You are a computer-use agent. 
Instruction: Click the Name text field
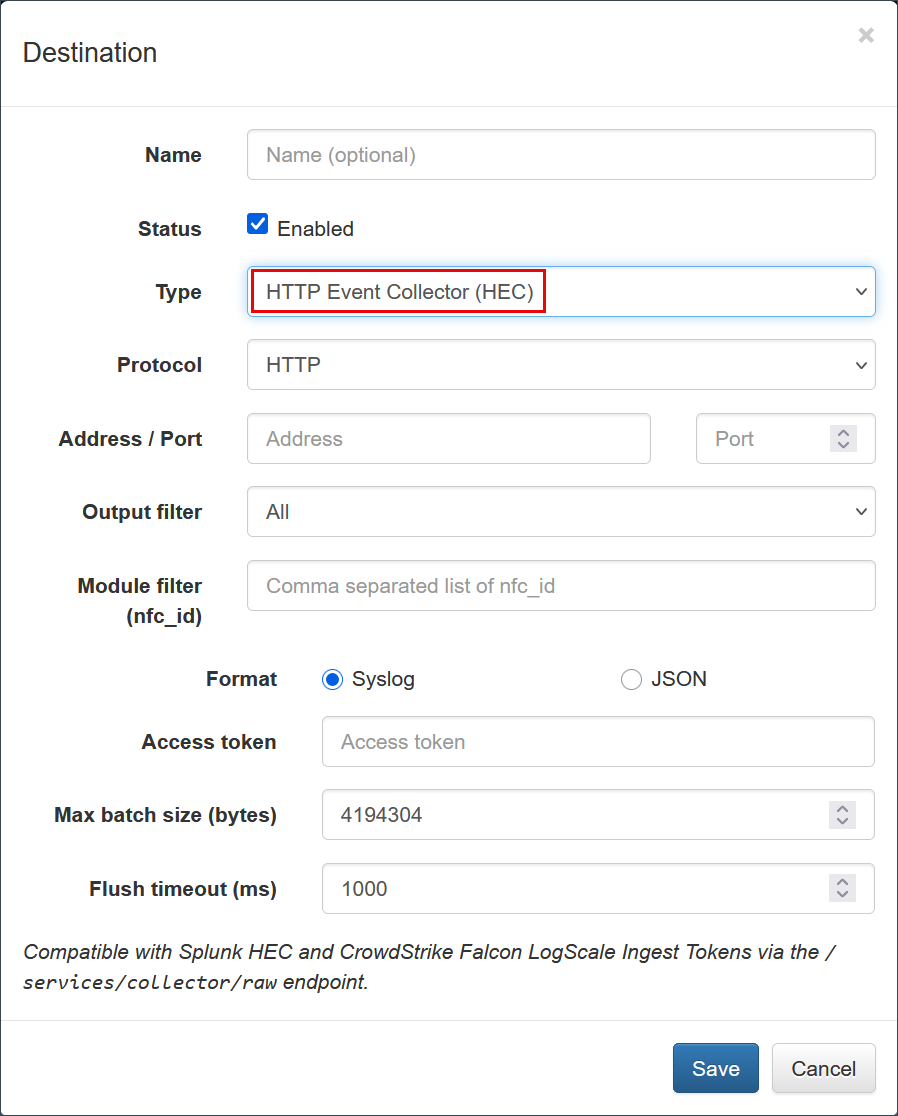(560, 155)
